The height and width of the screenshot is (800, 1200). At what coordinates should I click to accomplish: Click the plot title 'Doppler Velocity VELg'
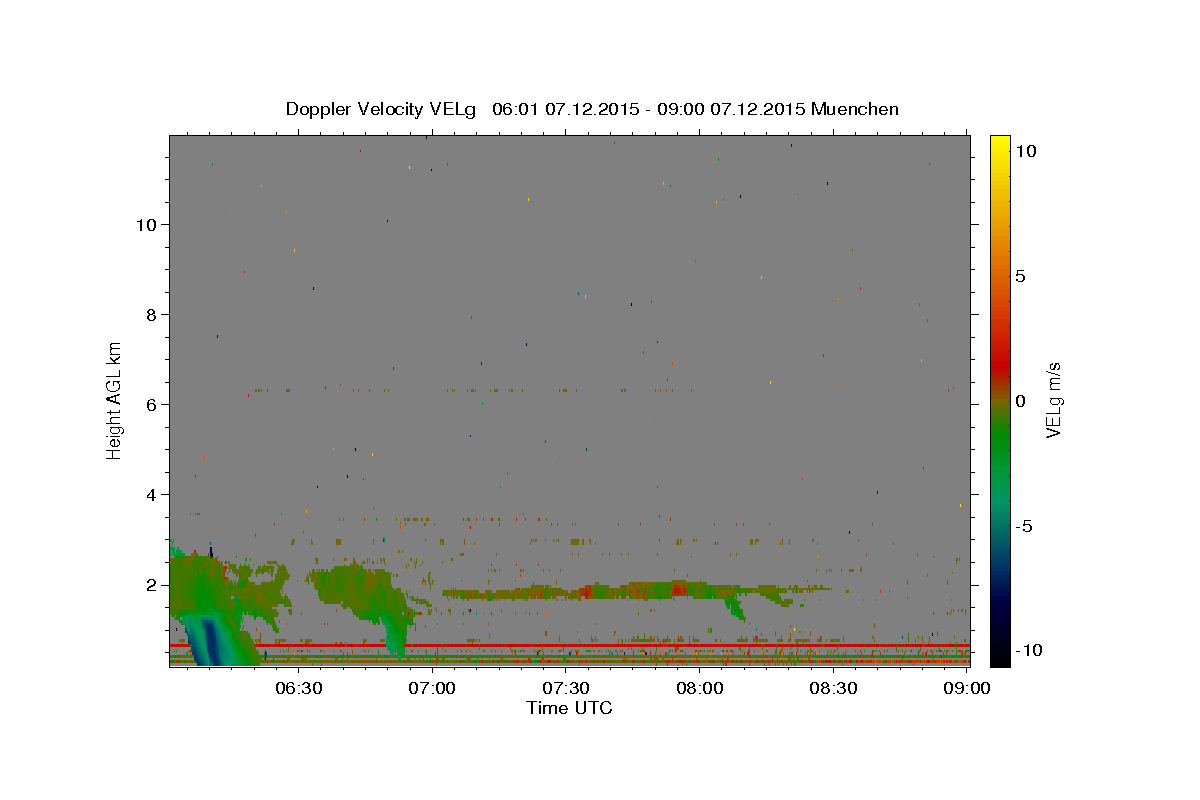382,109
